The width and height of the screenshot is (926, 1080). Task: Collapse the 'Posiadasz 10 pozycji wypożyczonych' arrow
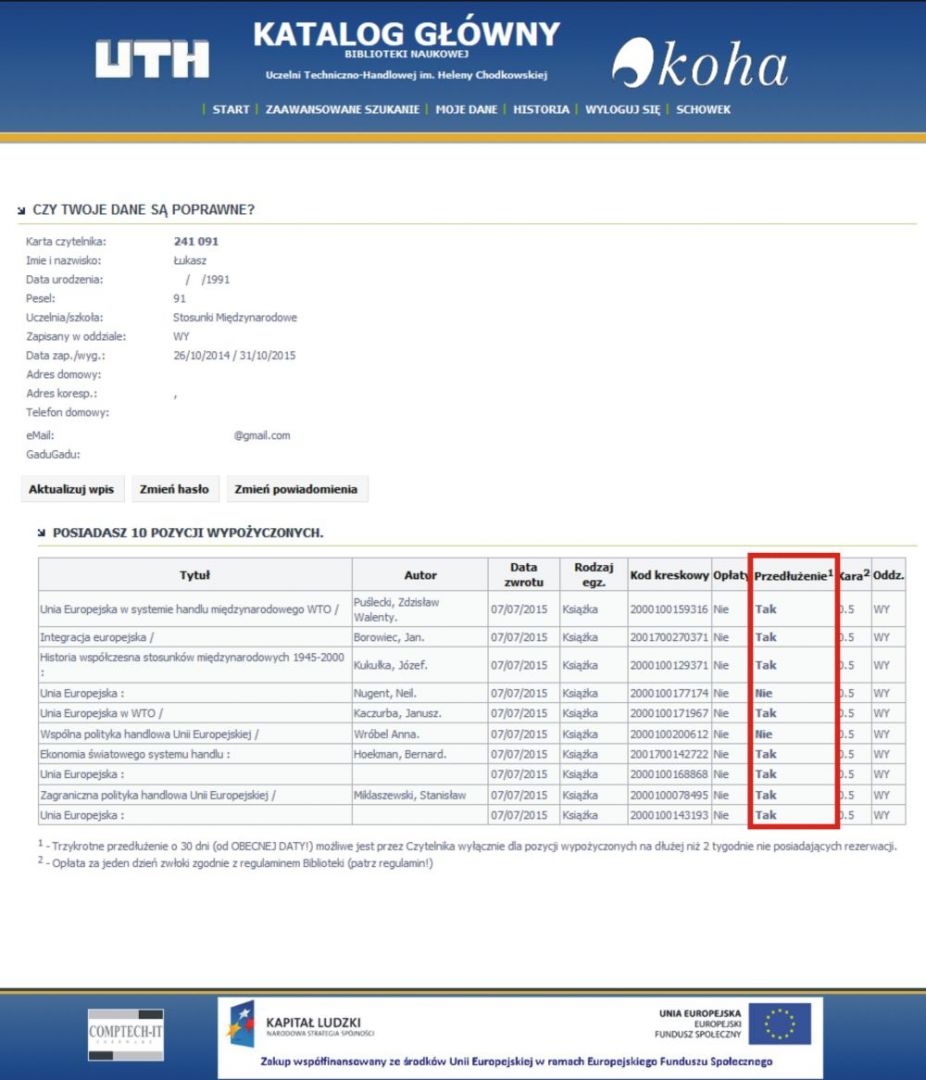click(41, 533)
